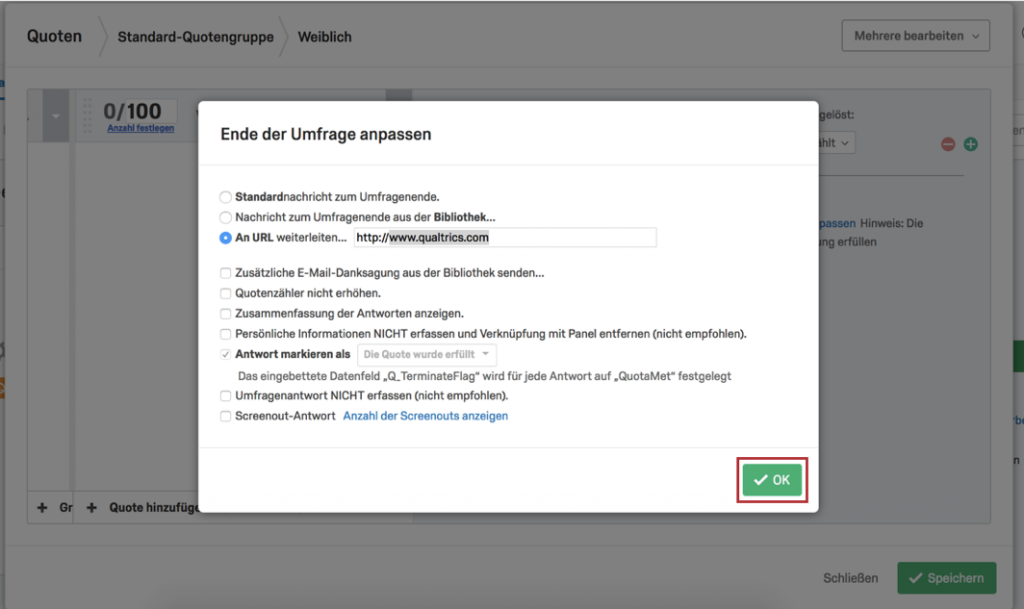The width and height of the screenshot is (1024, 609).
Task: Click the red minus remove-condition icon
Action: [948, 144]
